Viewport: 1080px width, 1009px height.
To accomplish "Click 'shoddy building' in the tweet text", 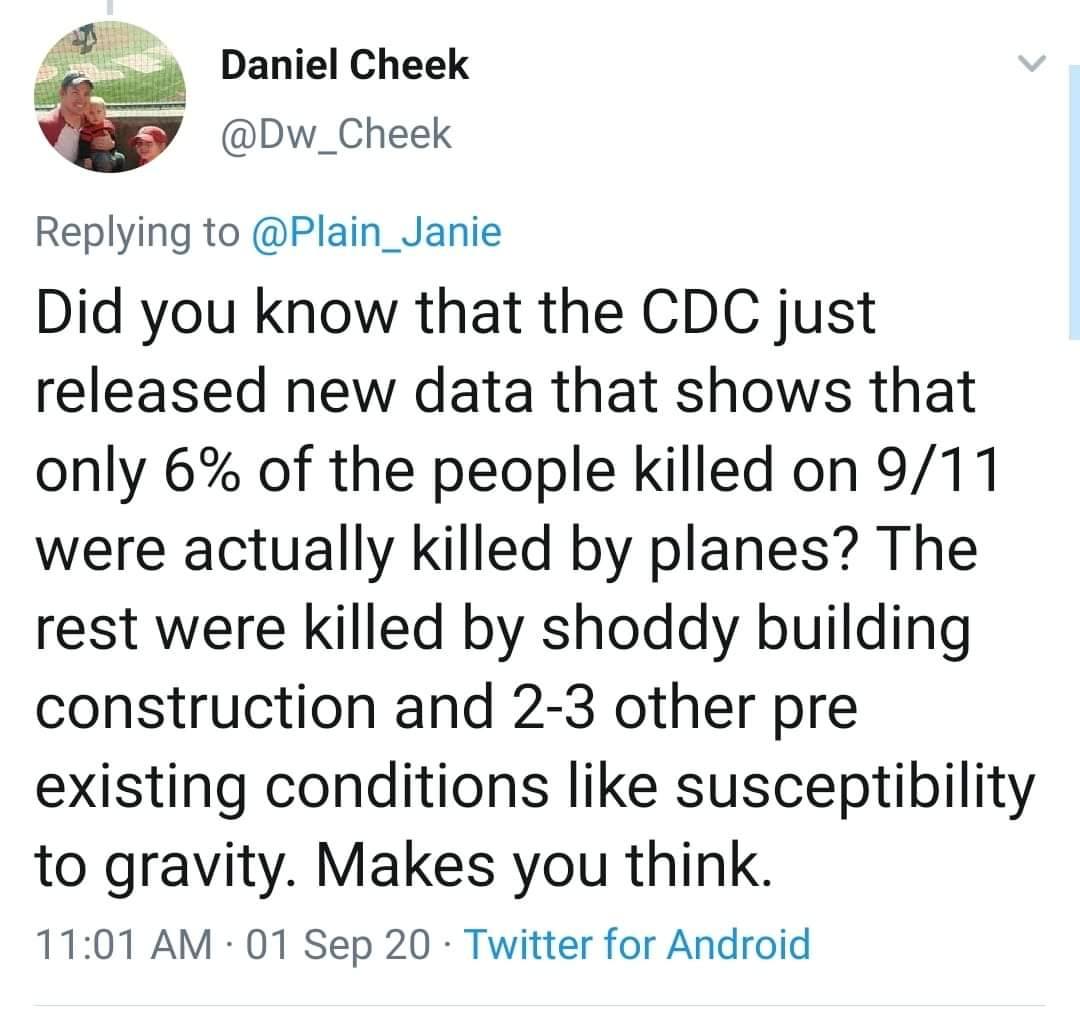I will click(x=756, y=630).
